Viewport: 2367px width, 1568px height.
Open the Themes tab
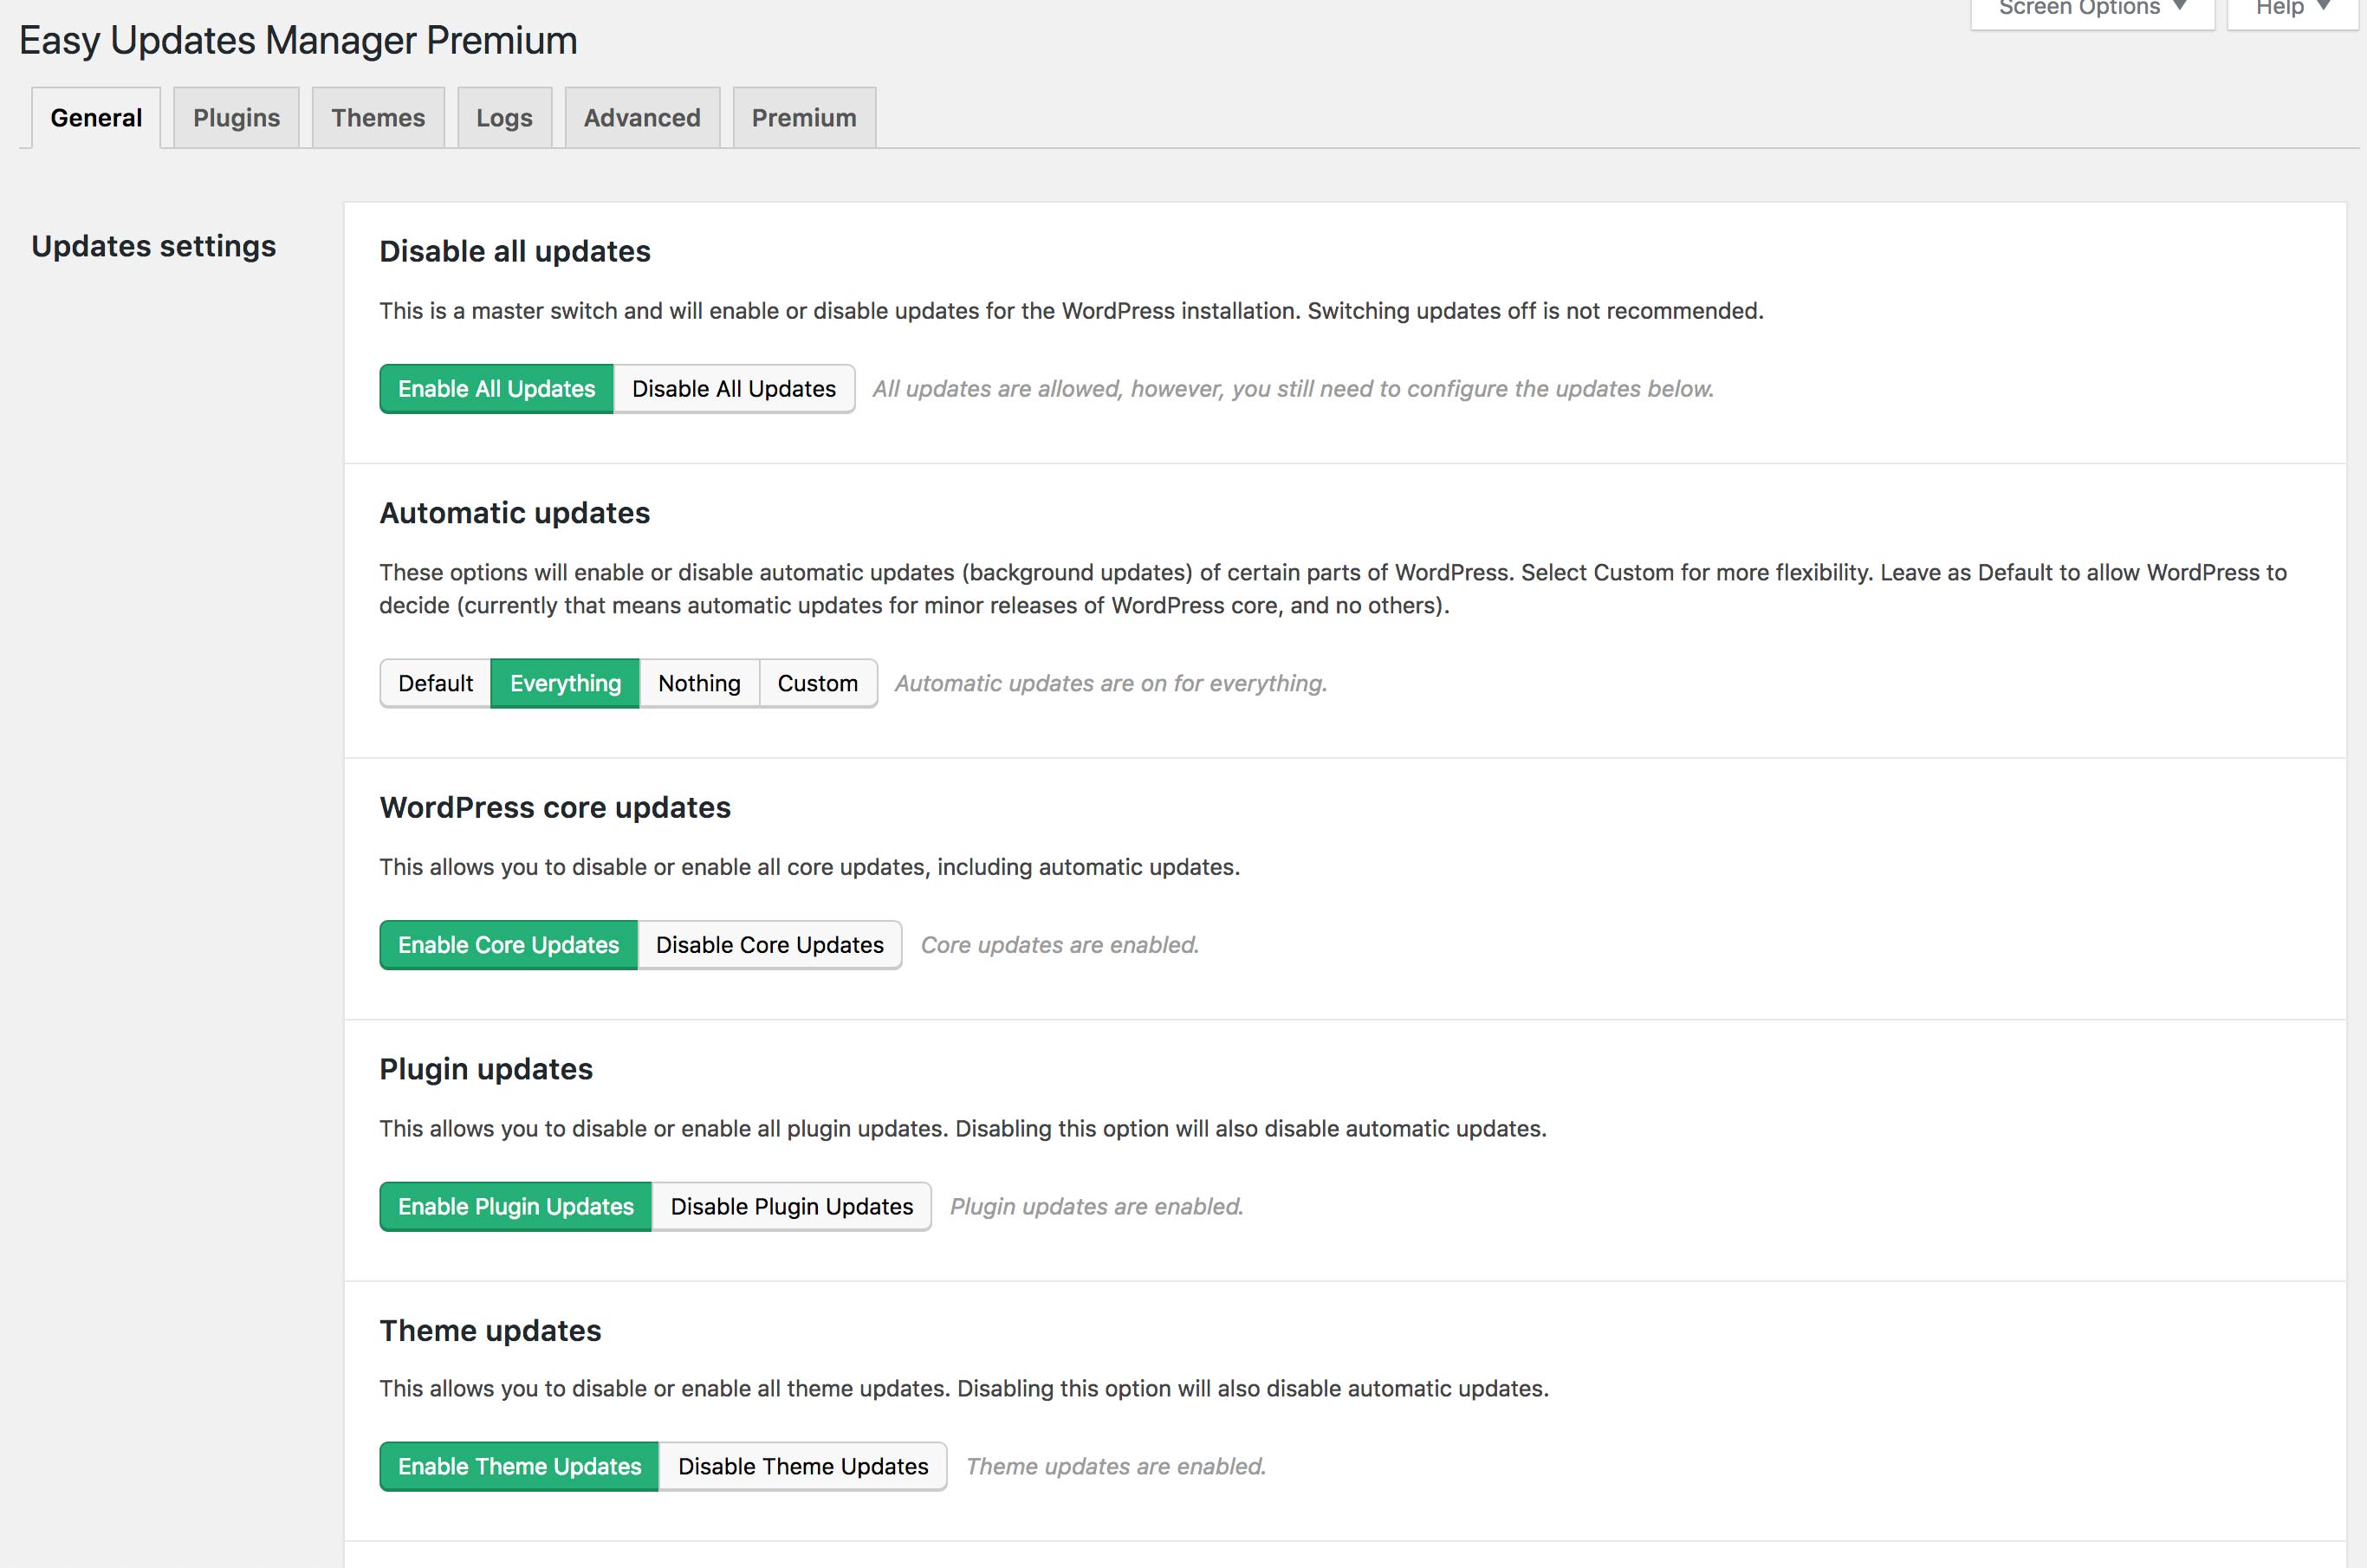coord(378,117)
